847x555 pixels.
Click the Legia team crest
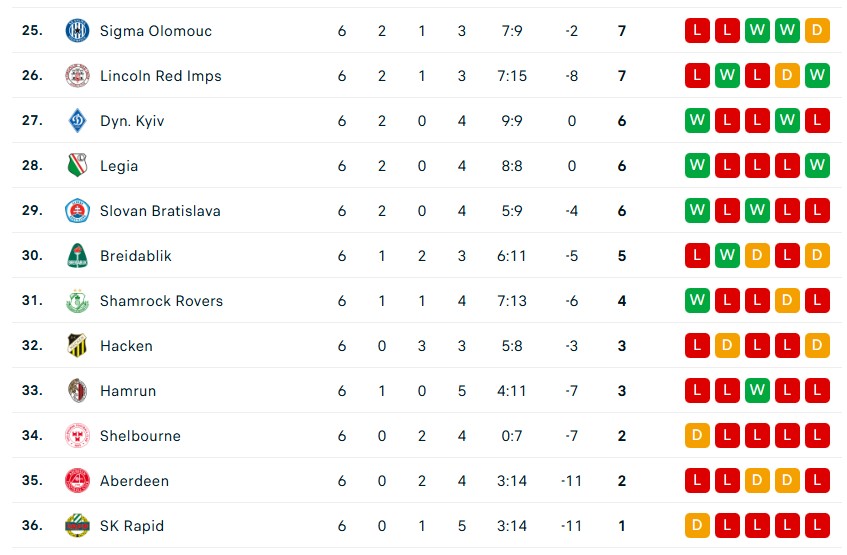pyautogui.click(x=77, y=166)
